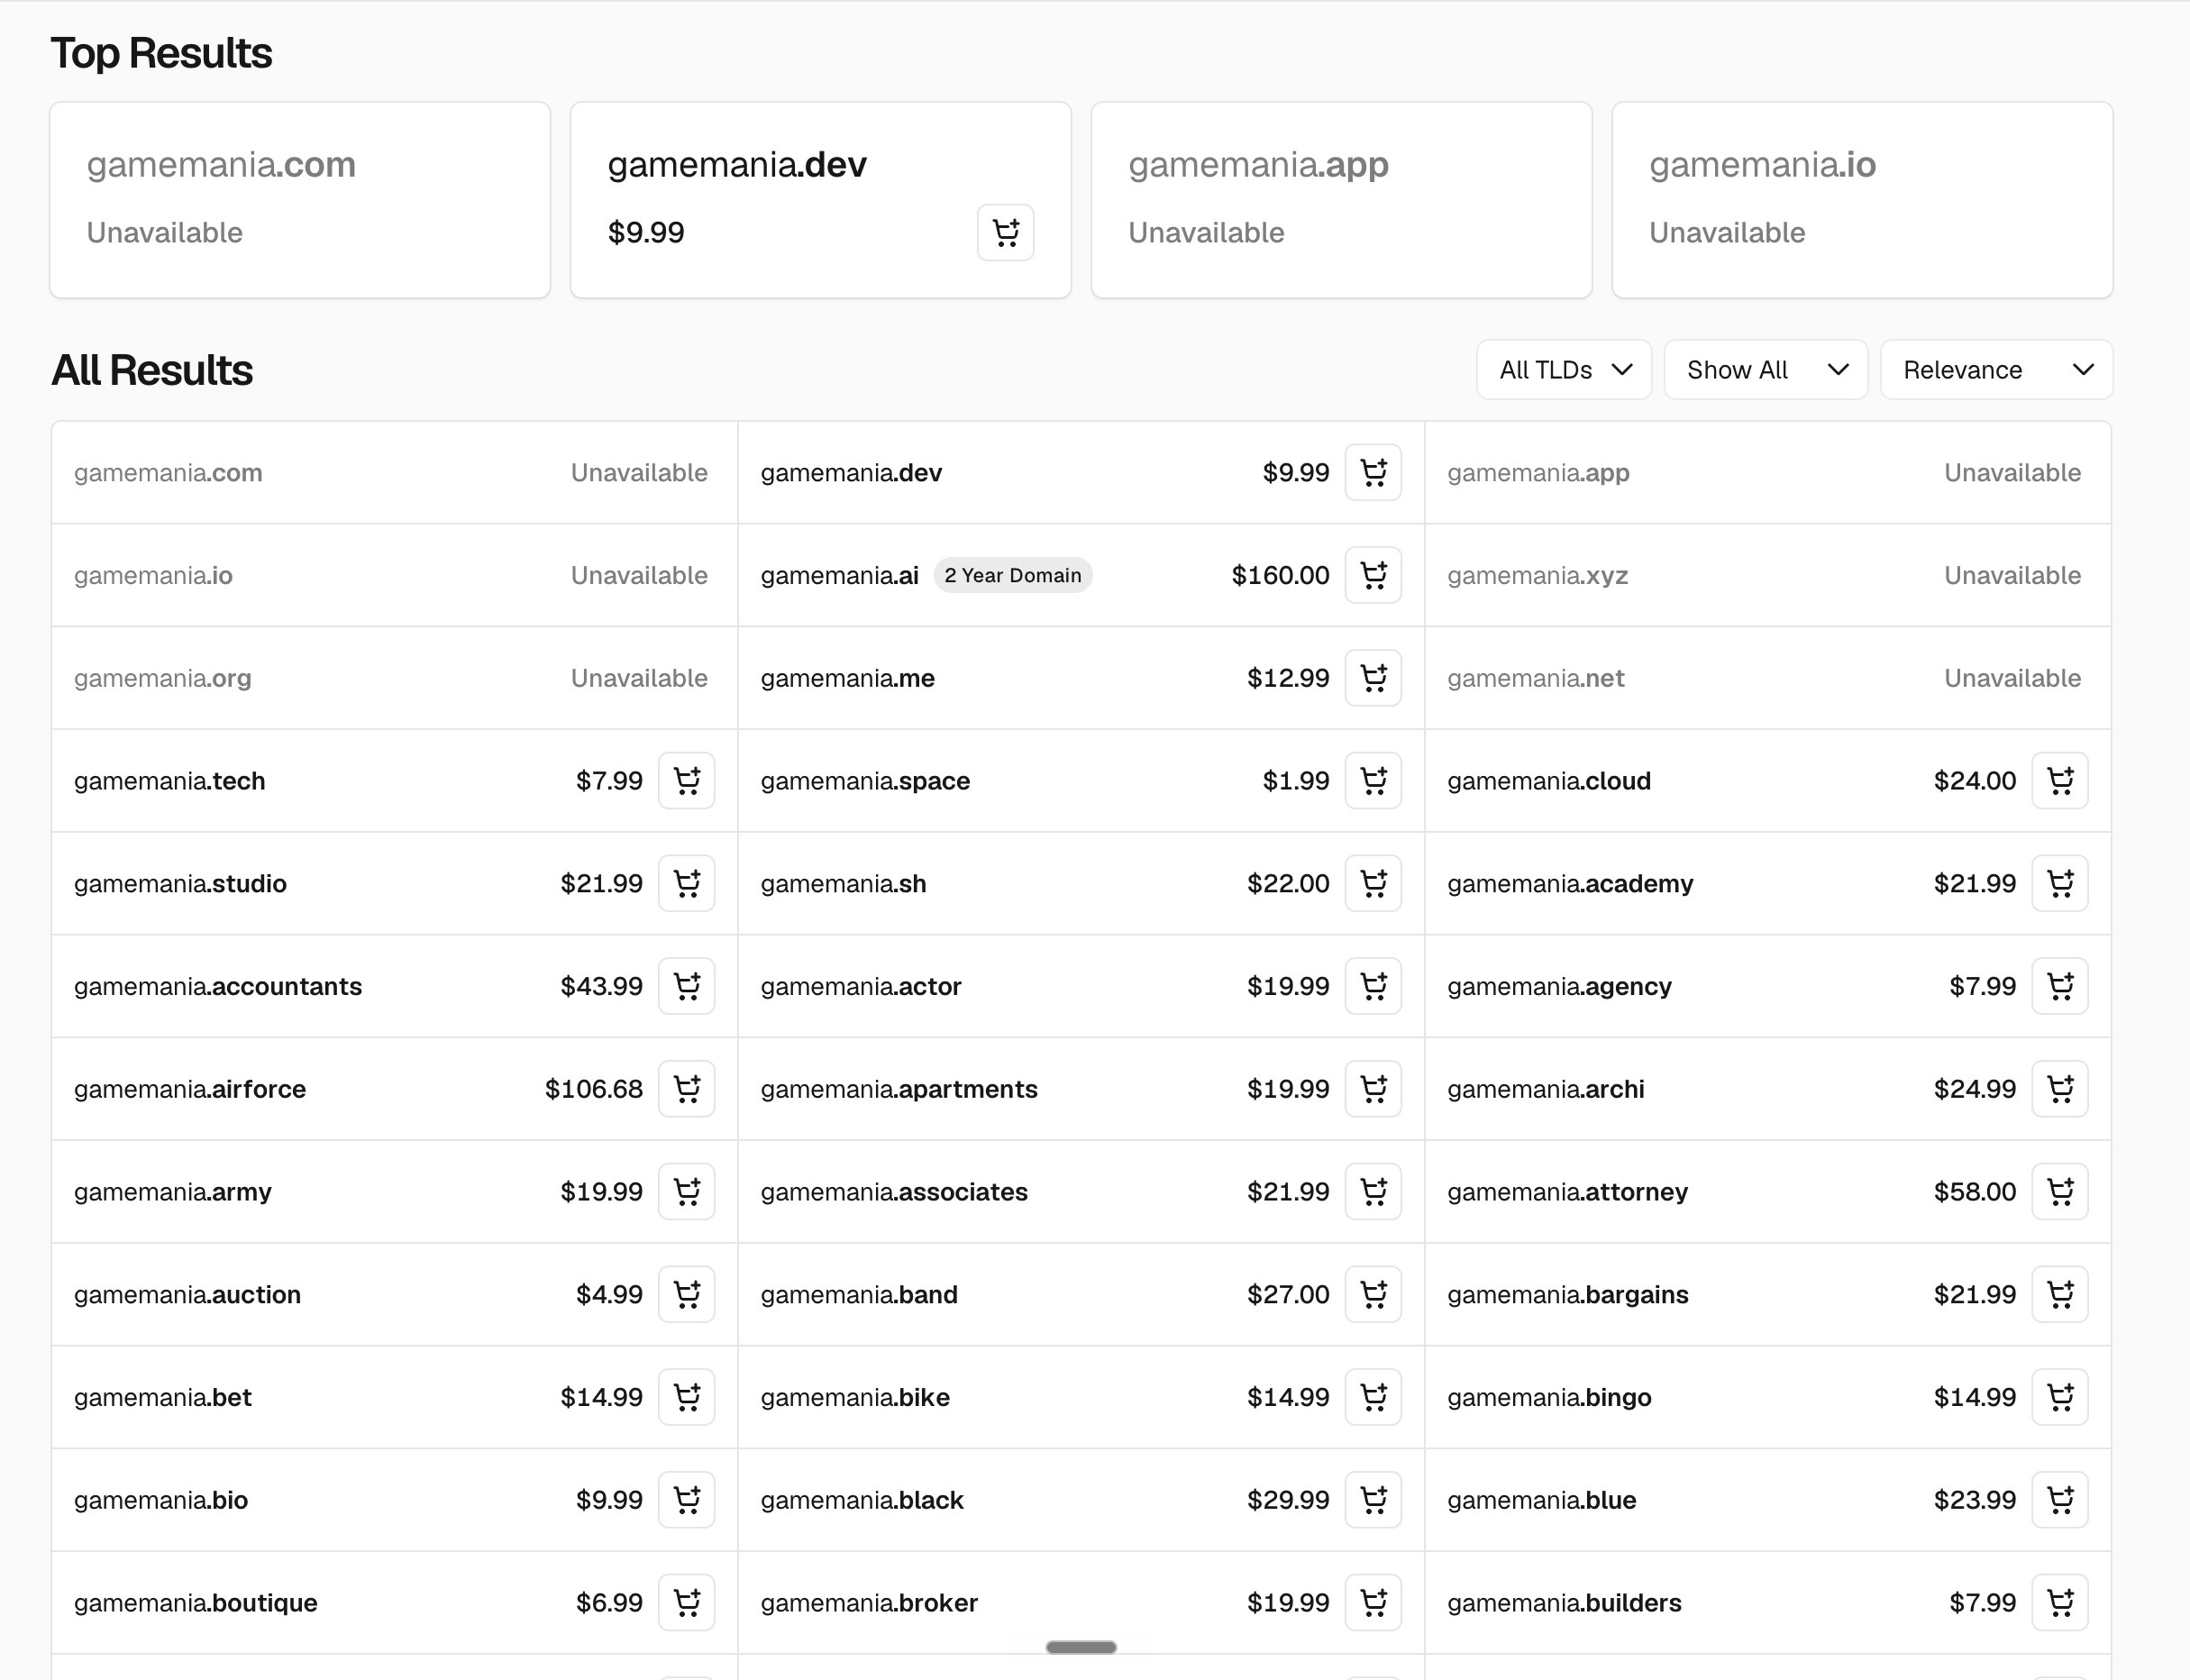This screenshot has height=1680, width=2190.
Task: Grab the horizontal scroll handle at bottom
Action: 1081,1647
